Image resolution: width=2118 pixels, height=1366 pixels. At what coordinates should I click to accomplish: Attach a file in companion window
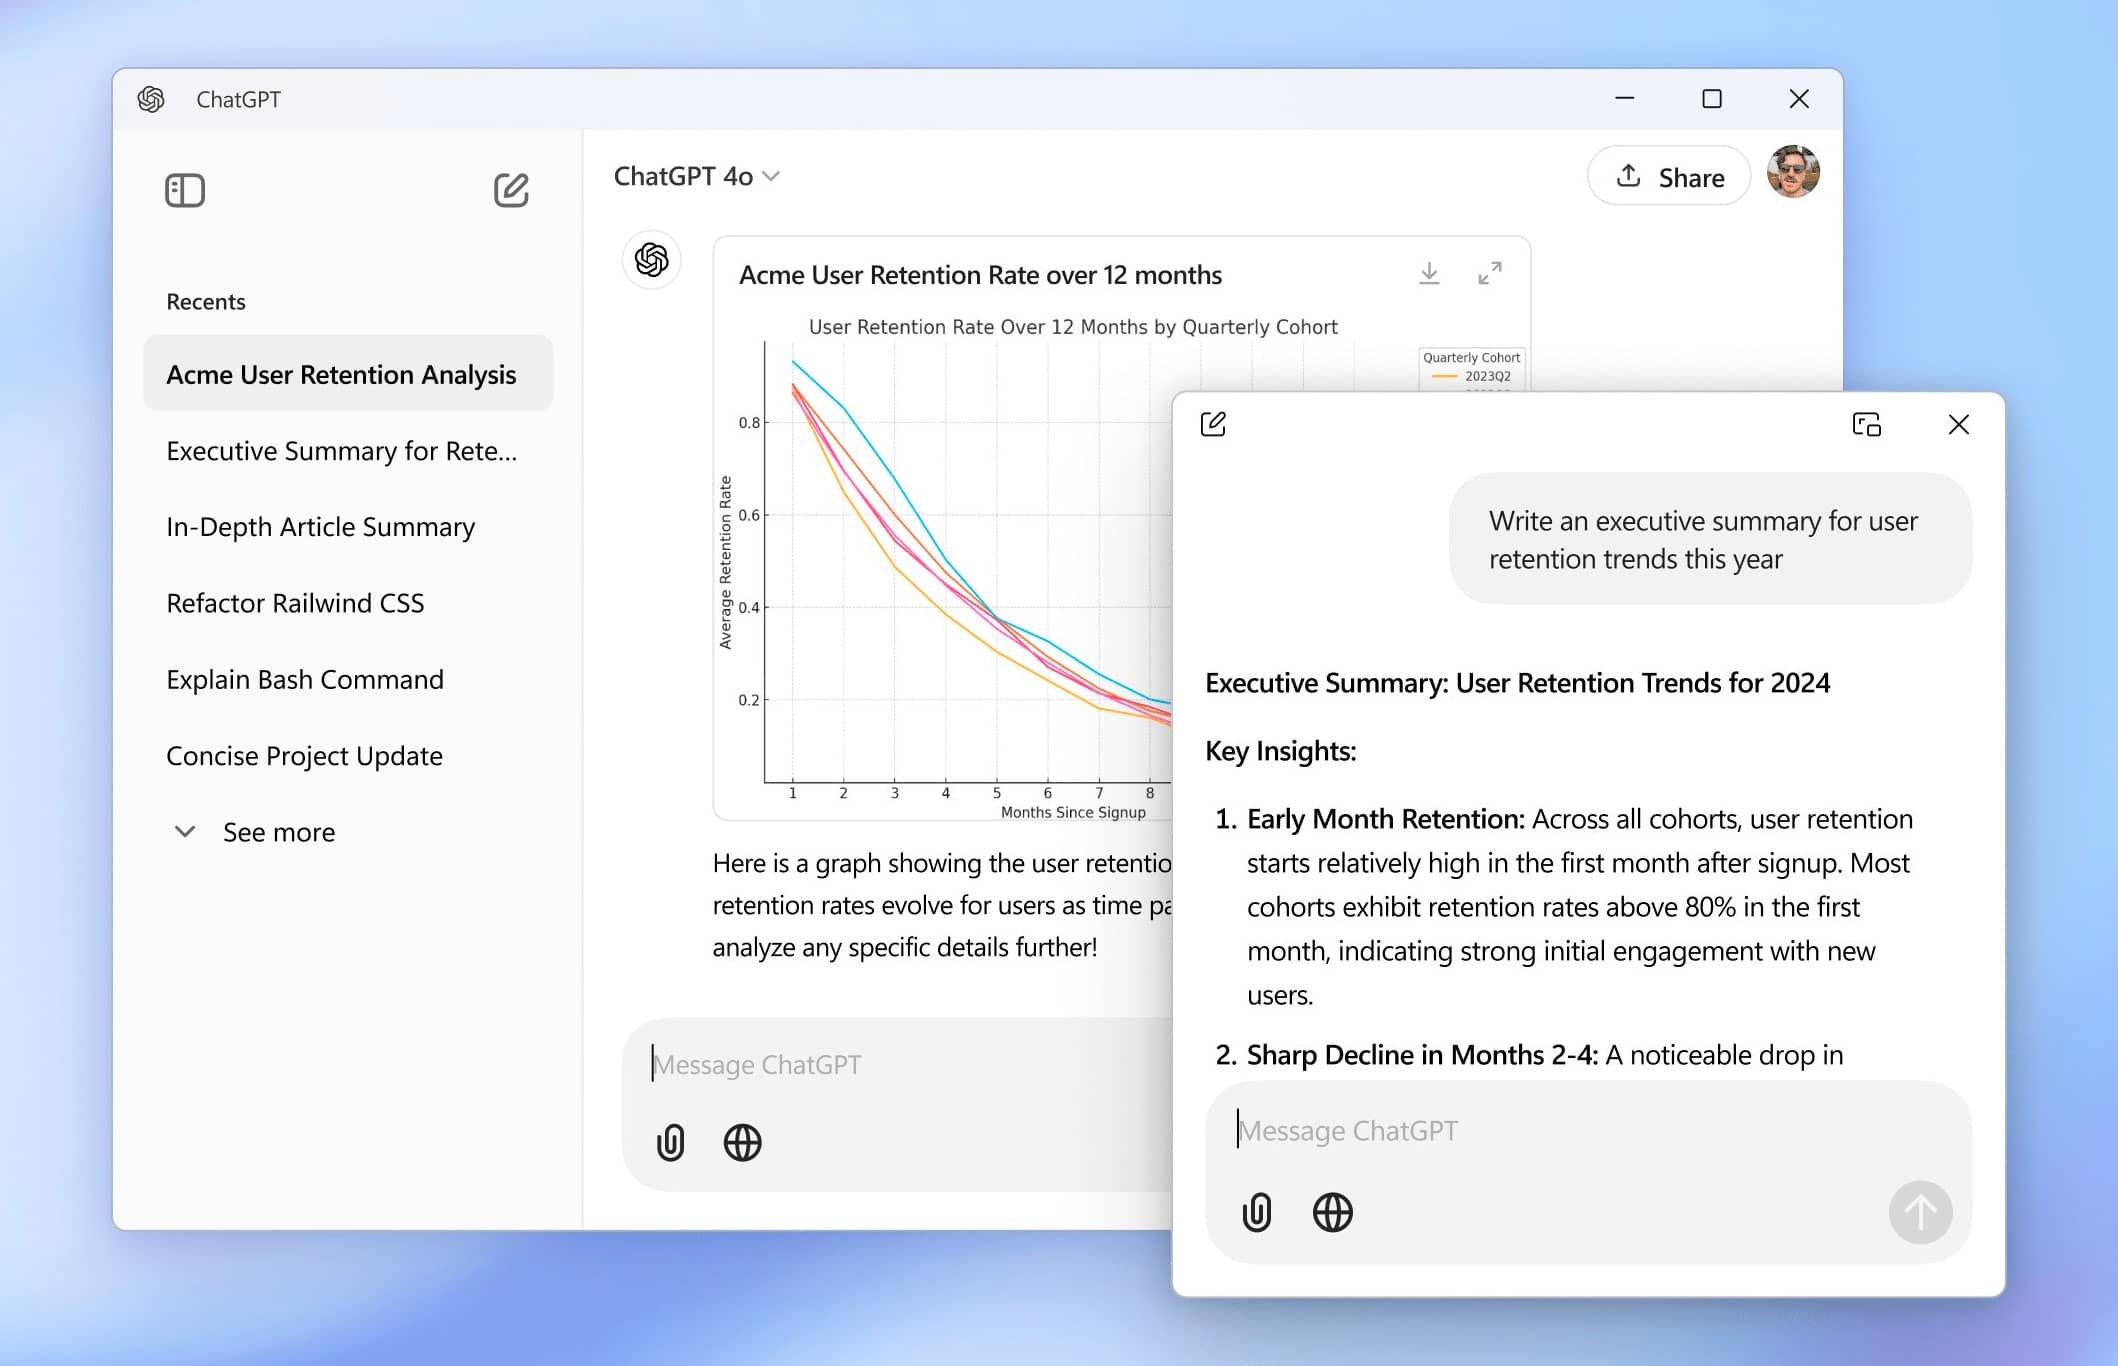[1257, 1212]
